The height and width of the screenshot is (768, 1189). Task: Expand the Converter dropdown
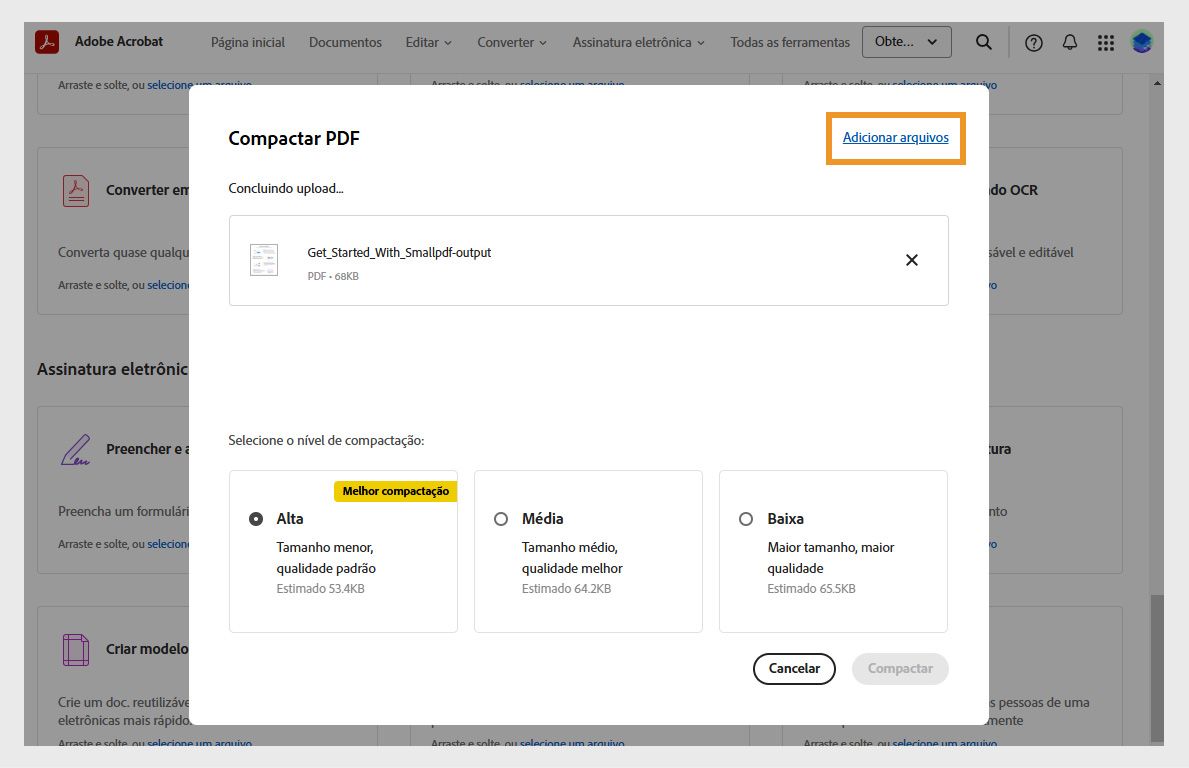pyautogui.click(x=511, y=42)
